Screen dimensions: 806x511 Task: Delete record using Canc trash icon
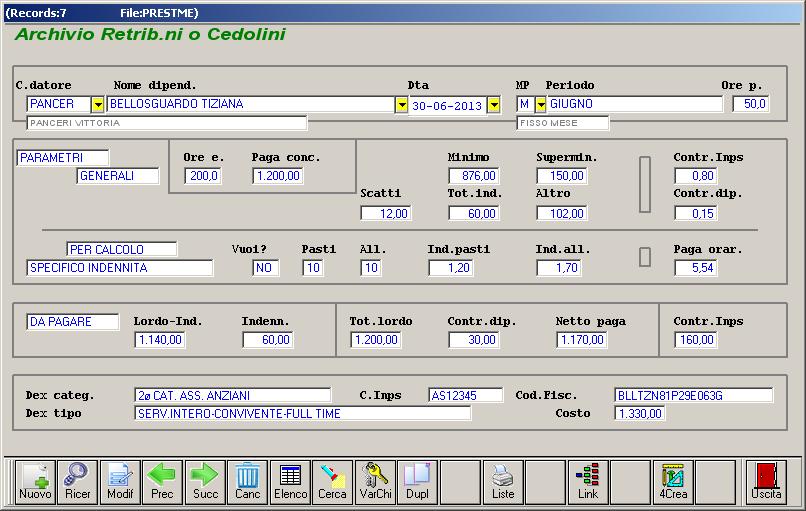point(247,482)
